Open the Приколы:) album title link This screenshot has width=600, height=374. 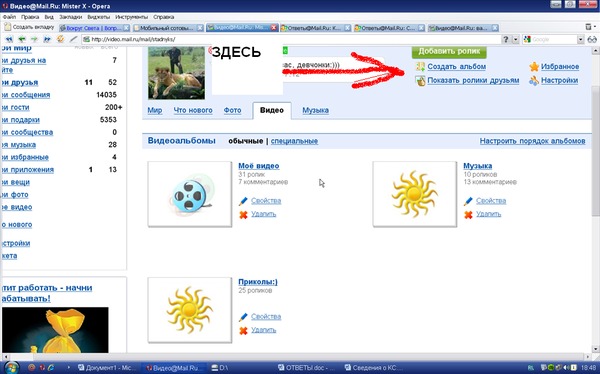[x=258, y=282]
